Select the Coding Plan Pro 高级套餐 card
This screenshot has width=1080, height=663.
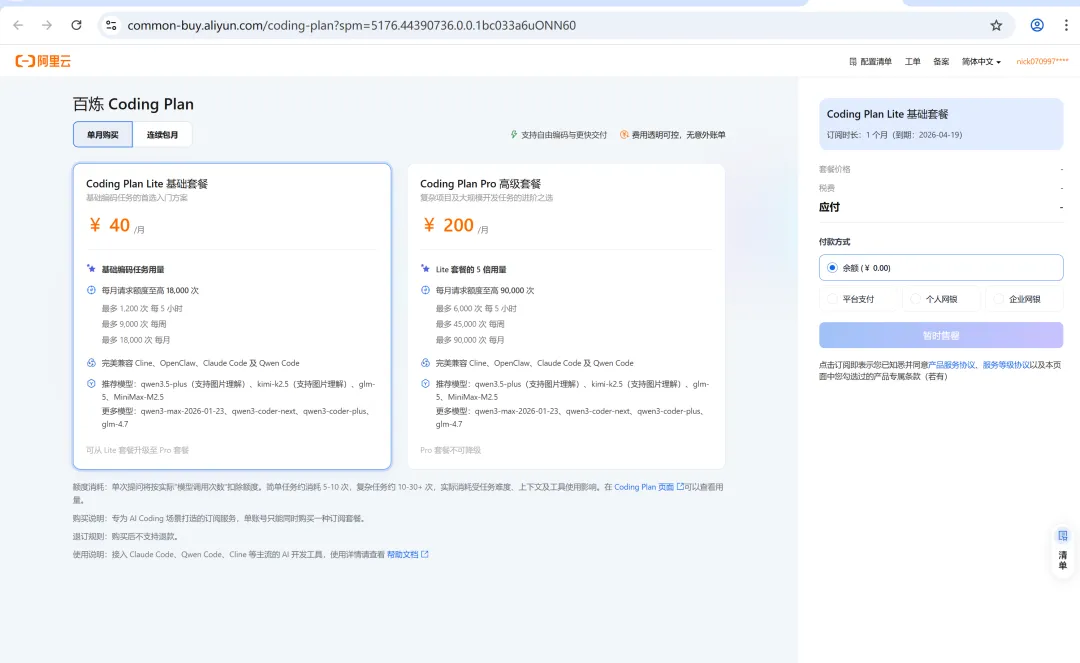point(566,316)
